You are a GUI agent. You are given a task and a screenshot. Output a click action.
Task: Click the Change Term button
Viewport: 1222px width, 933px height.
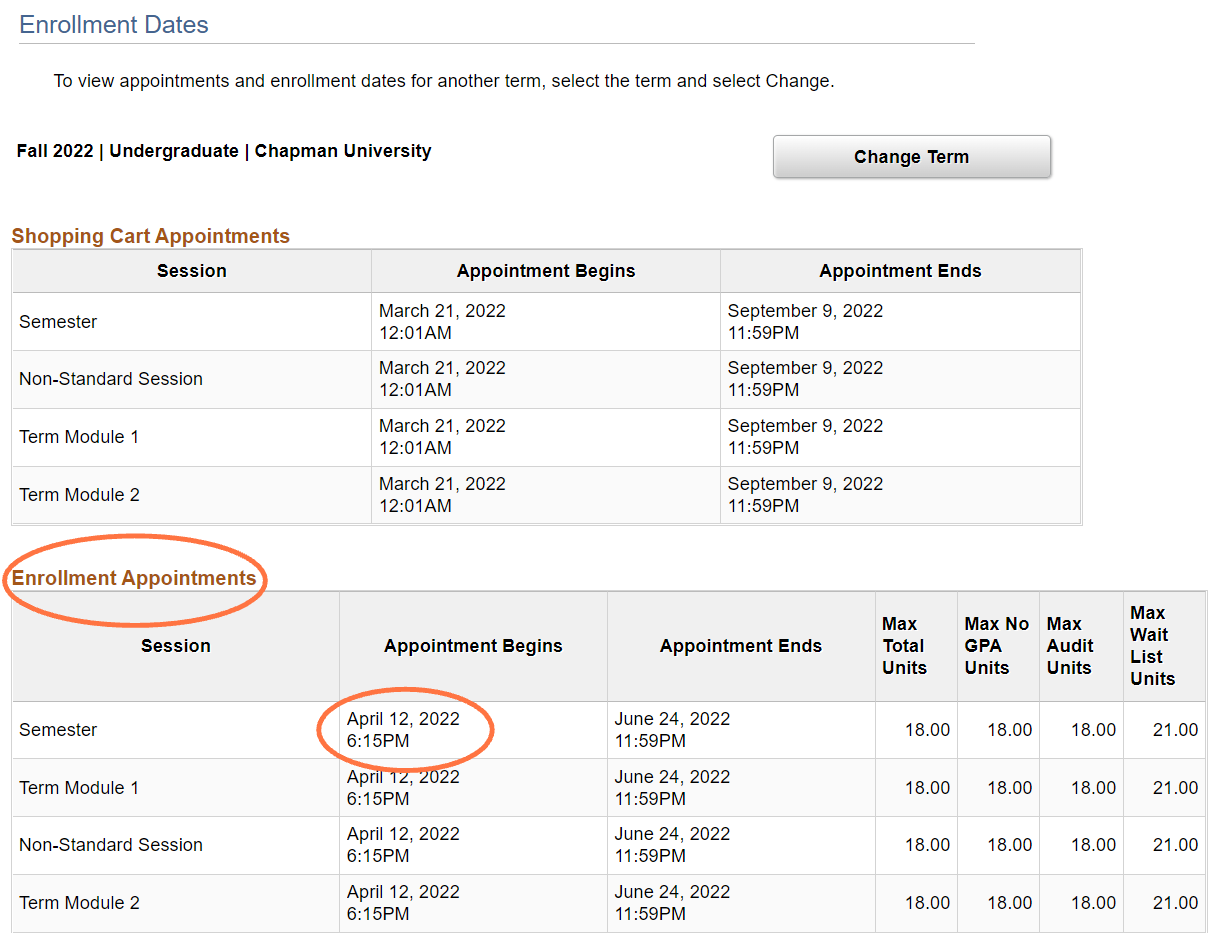click(911, 157)
